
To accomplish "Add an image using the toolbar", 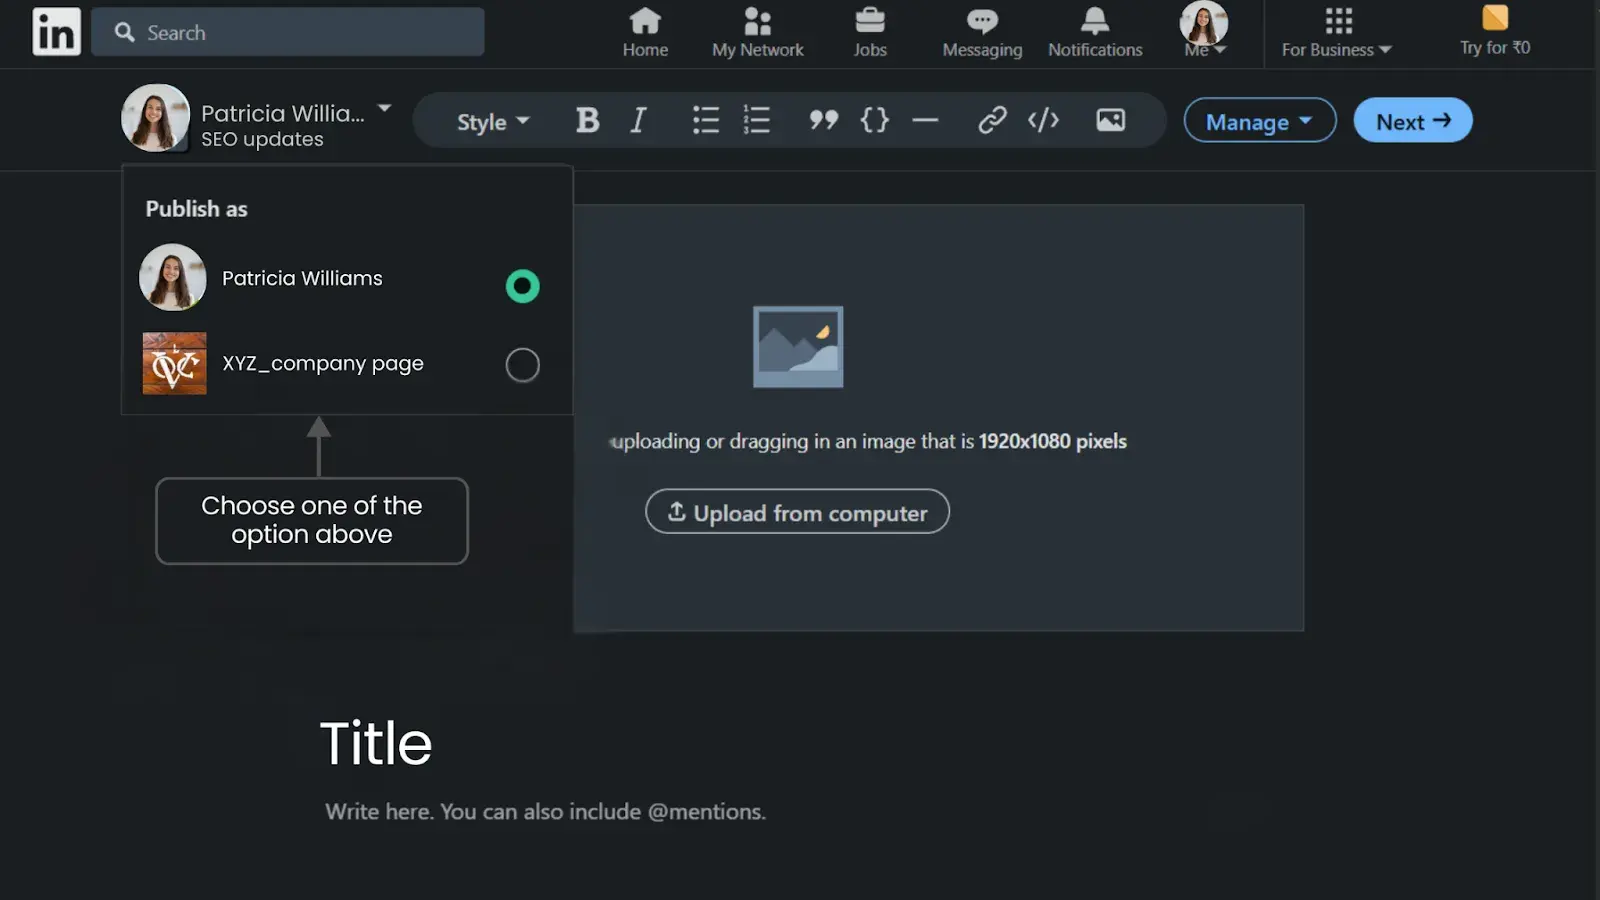I will coord(1110,120).
